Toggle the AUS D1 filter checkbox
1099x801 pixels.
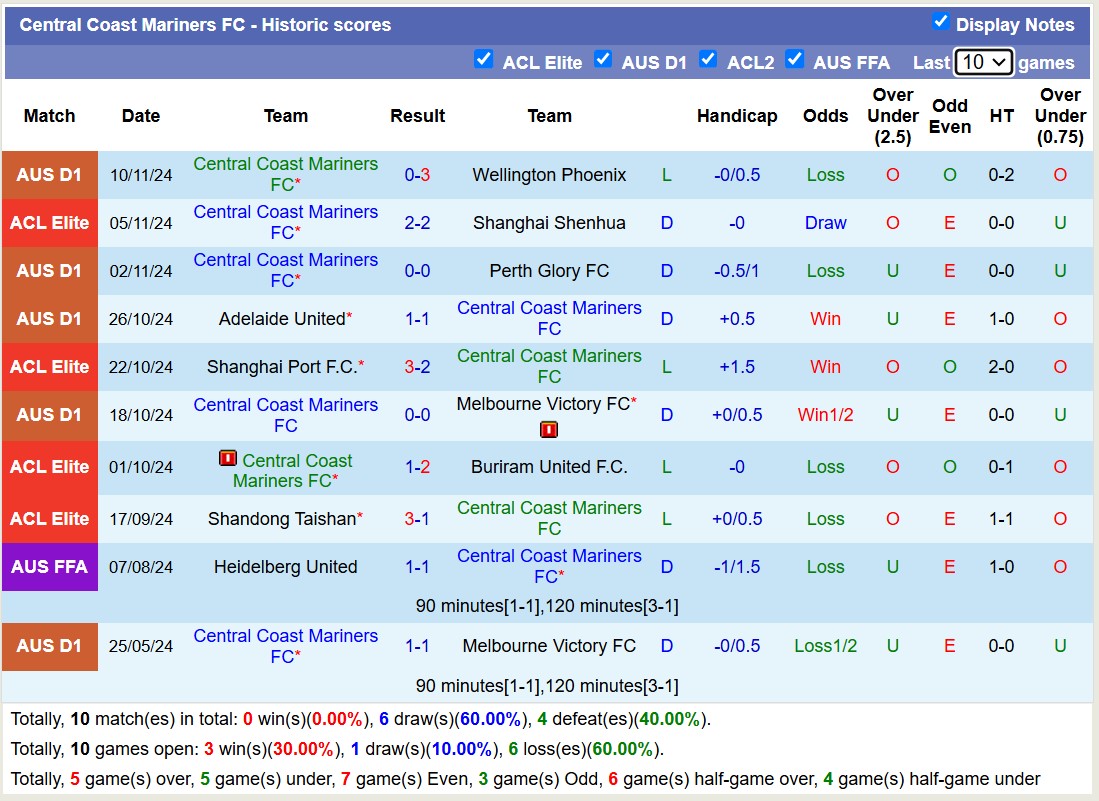tap(603, 60)
